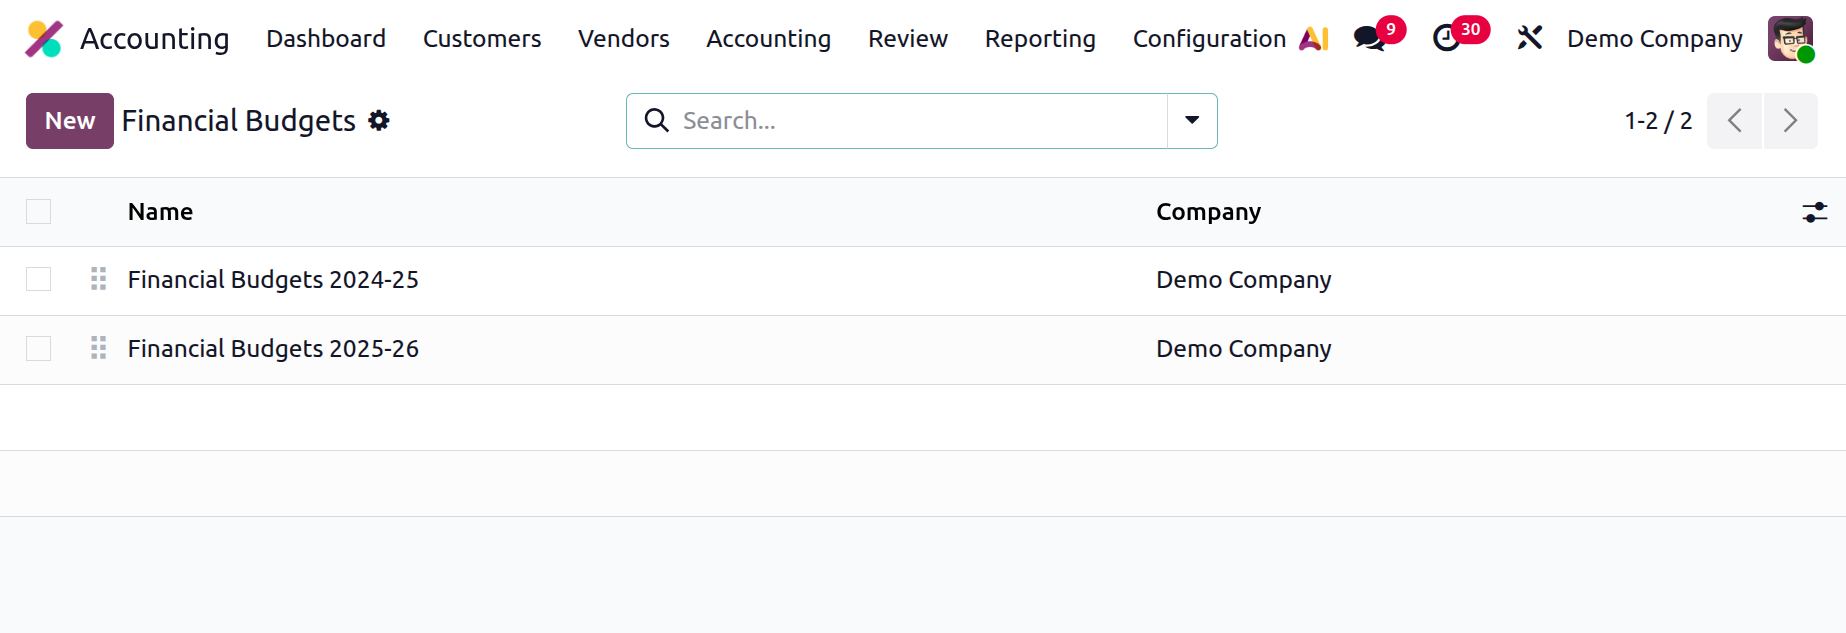Open the Demo Company switcher
Viewport: 1846px width, 633px height.
1654,39
